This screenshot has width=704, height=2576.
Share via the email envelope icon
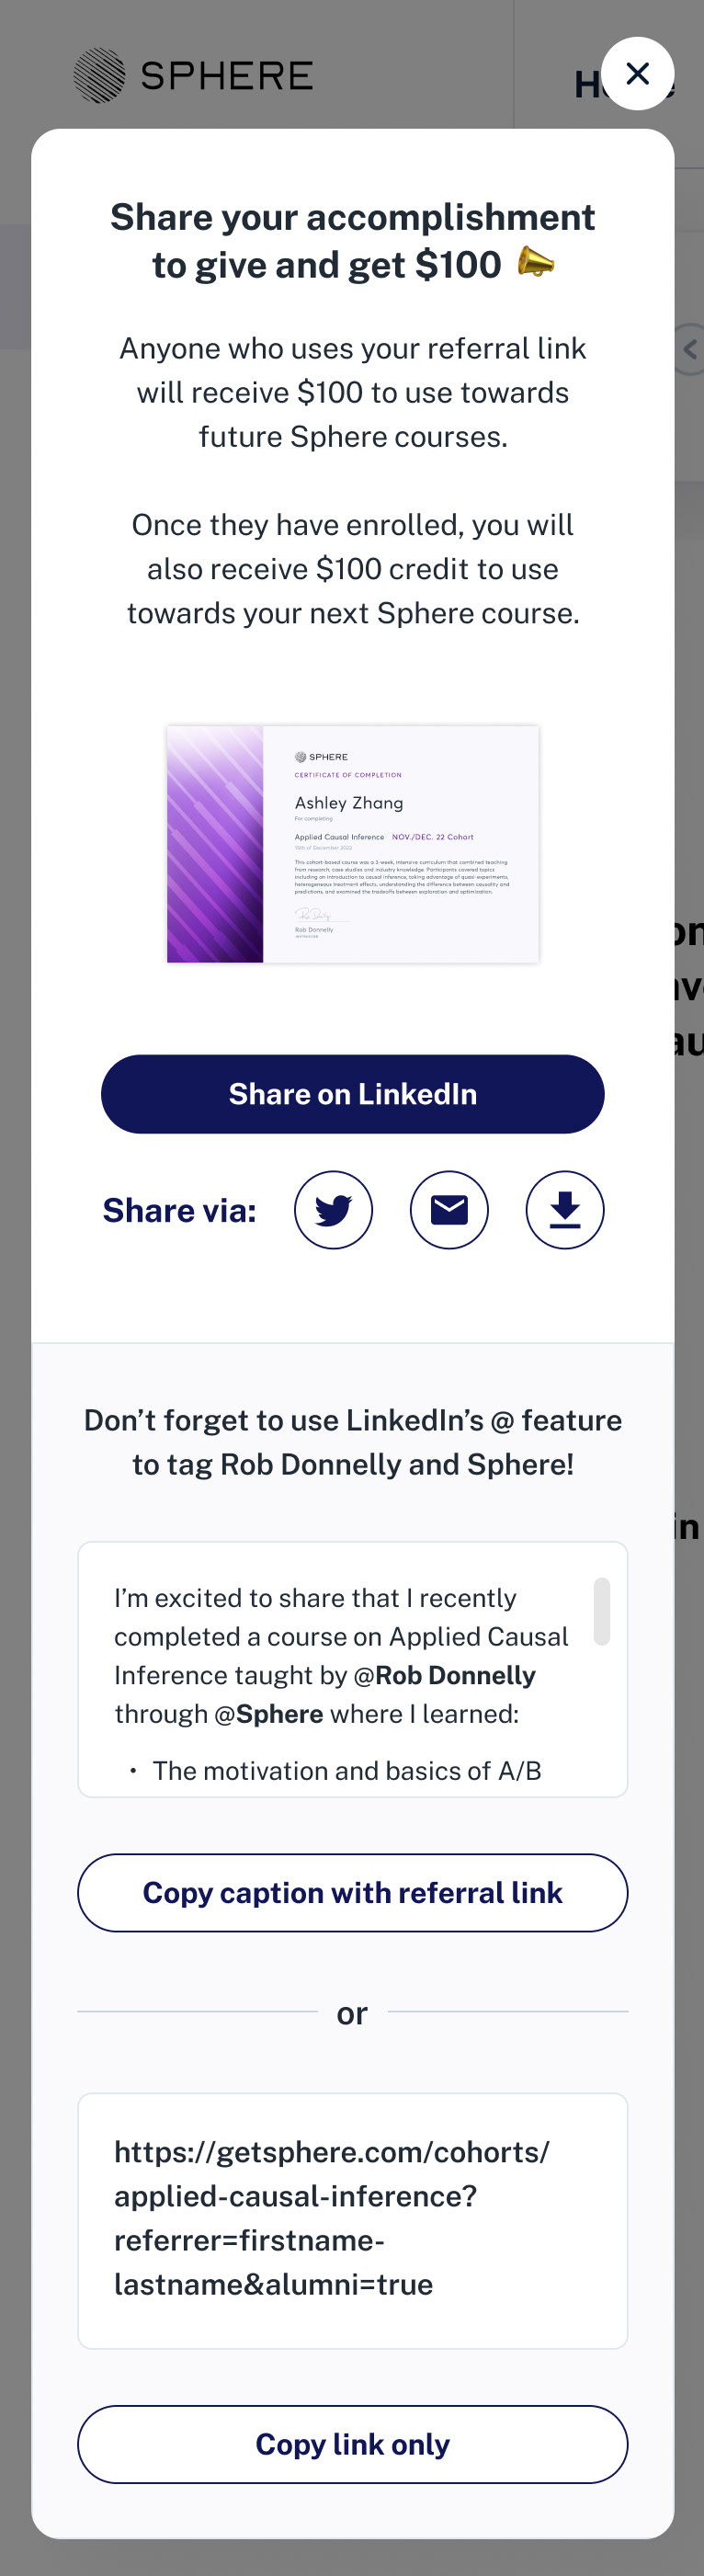click(449, 1210)
